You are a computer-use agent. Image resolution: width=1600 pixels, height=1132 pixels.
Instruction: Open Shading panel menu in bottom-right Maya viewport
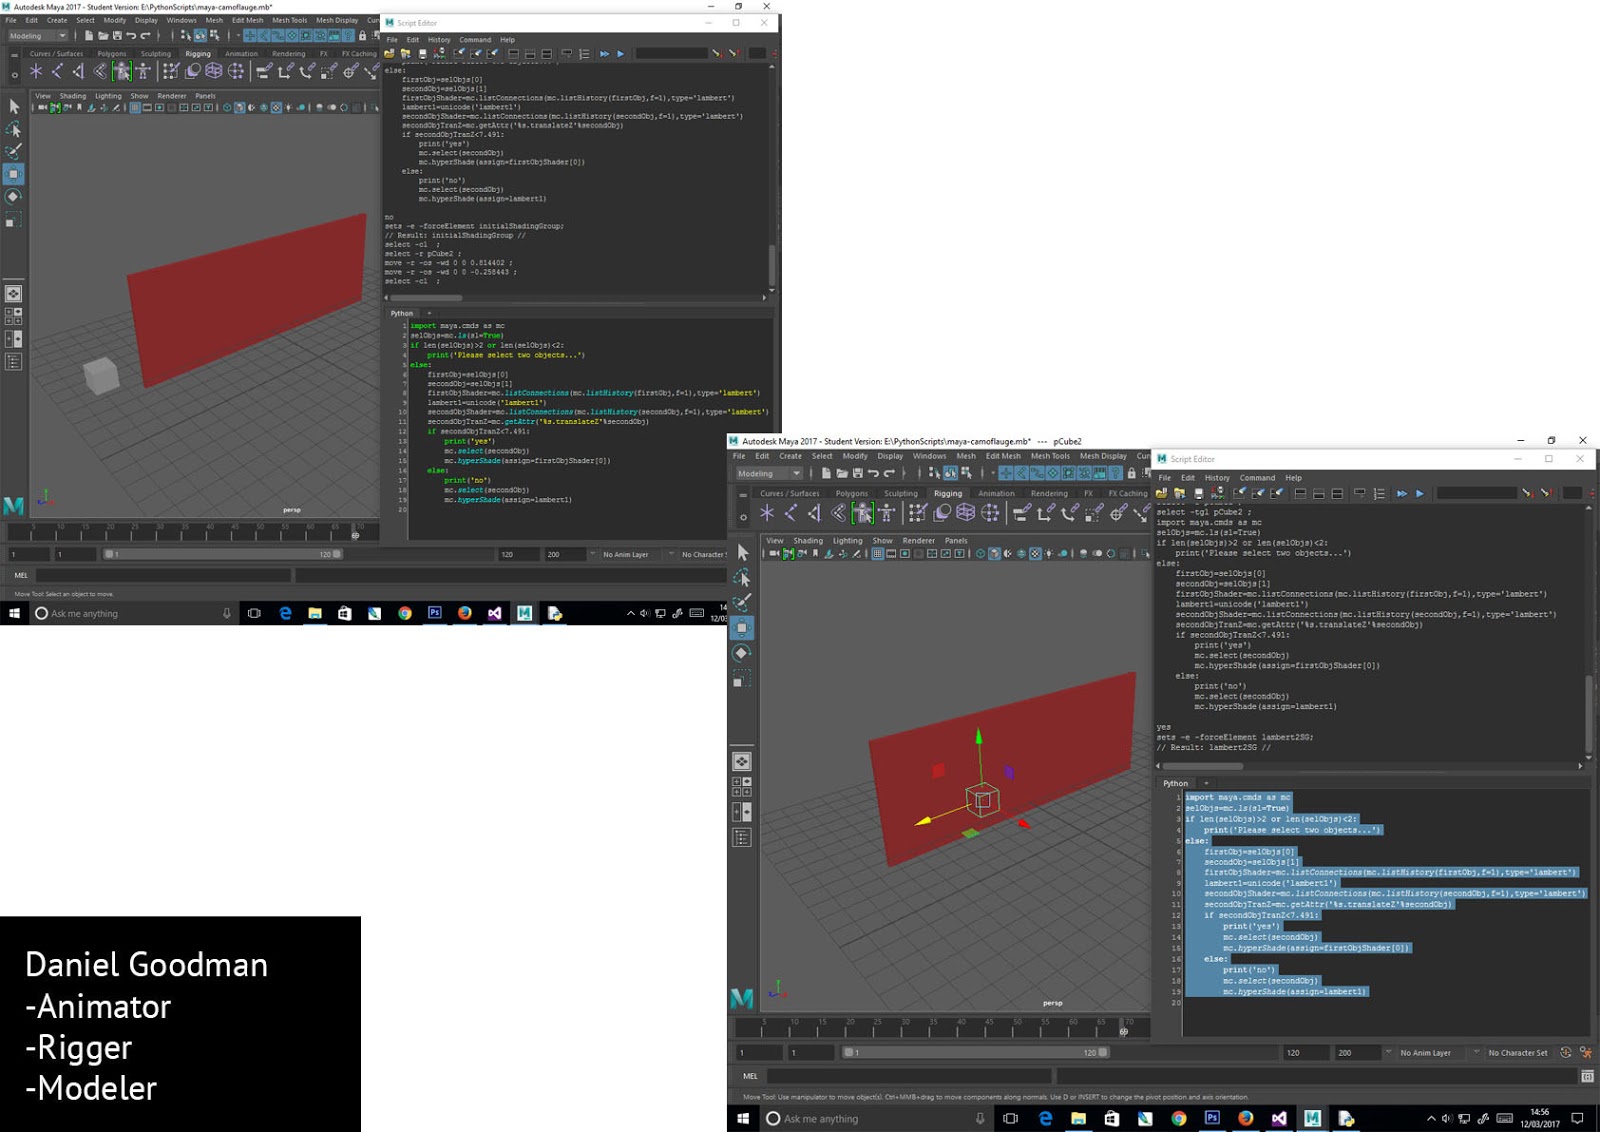(808, 540)
